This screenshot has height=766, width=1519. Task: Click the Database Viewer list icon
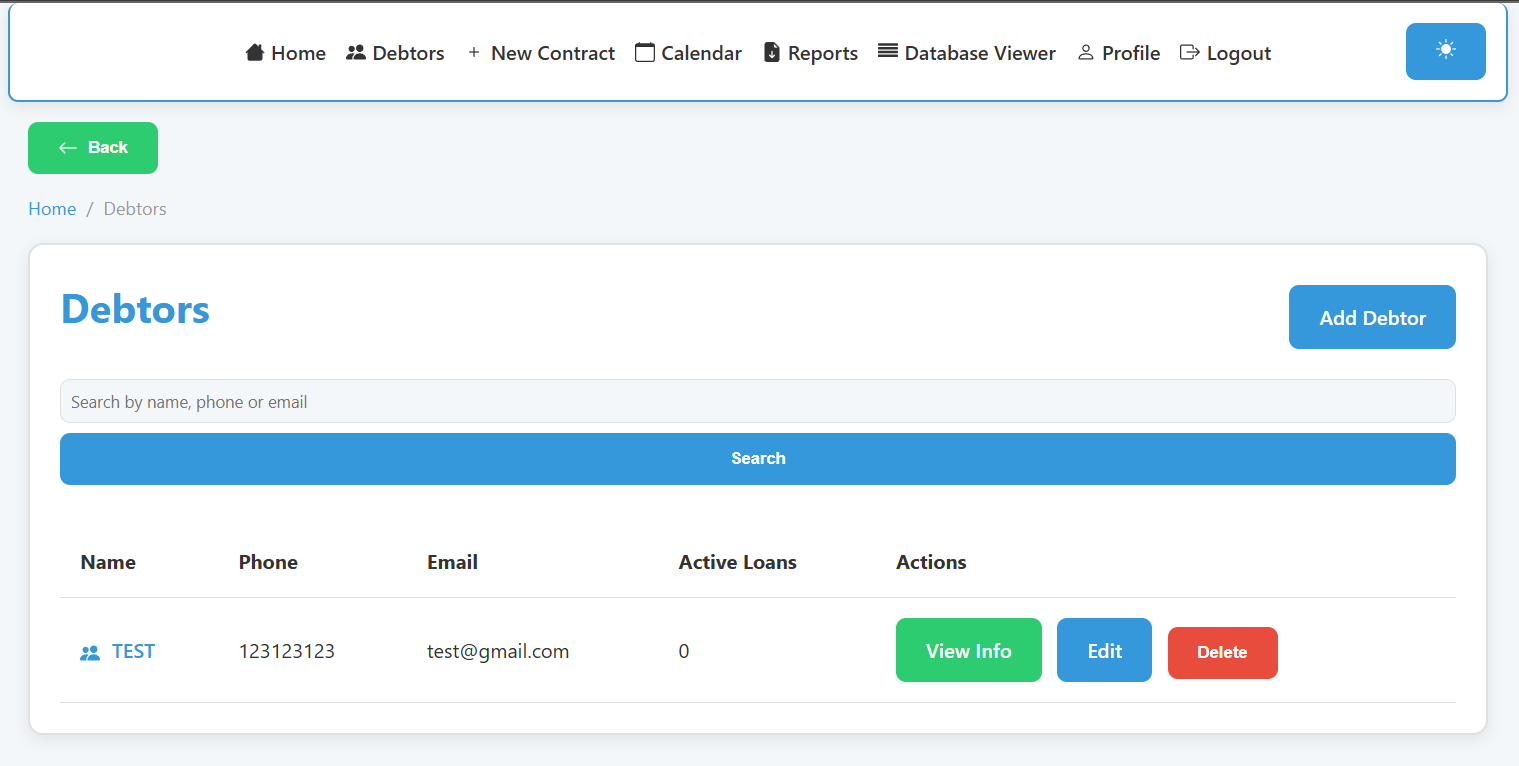point(888,51)
